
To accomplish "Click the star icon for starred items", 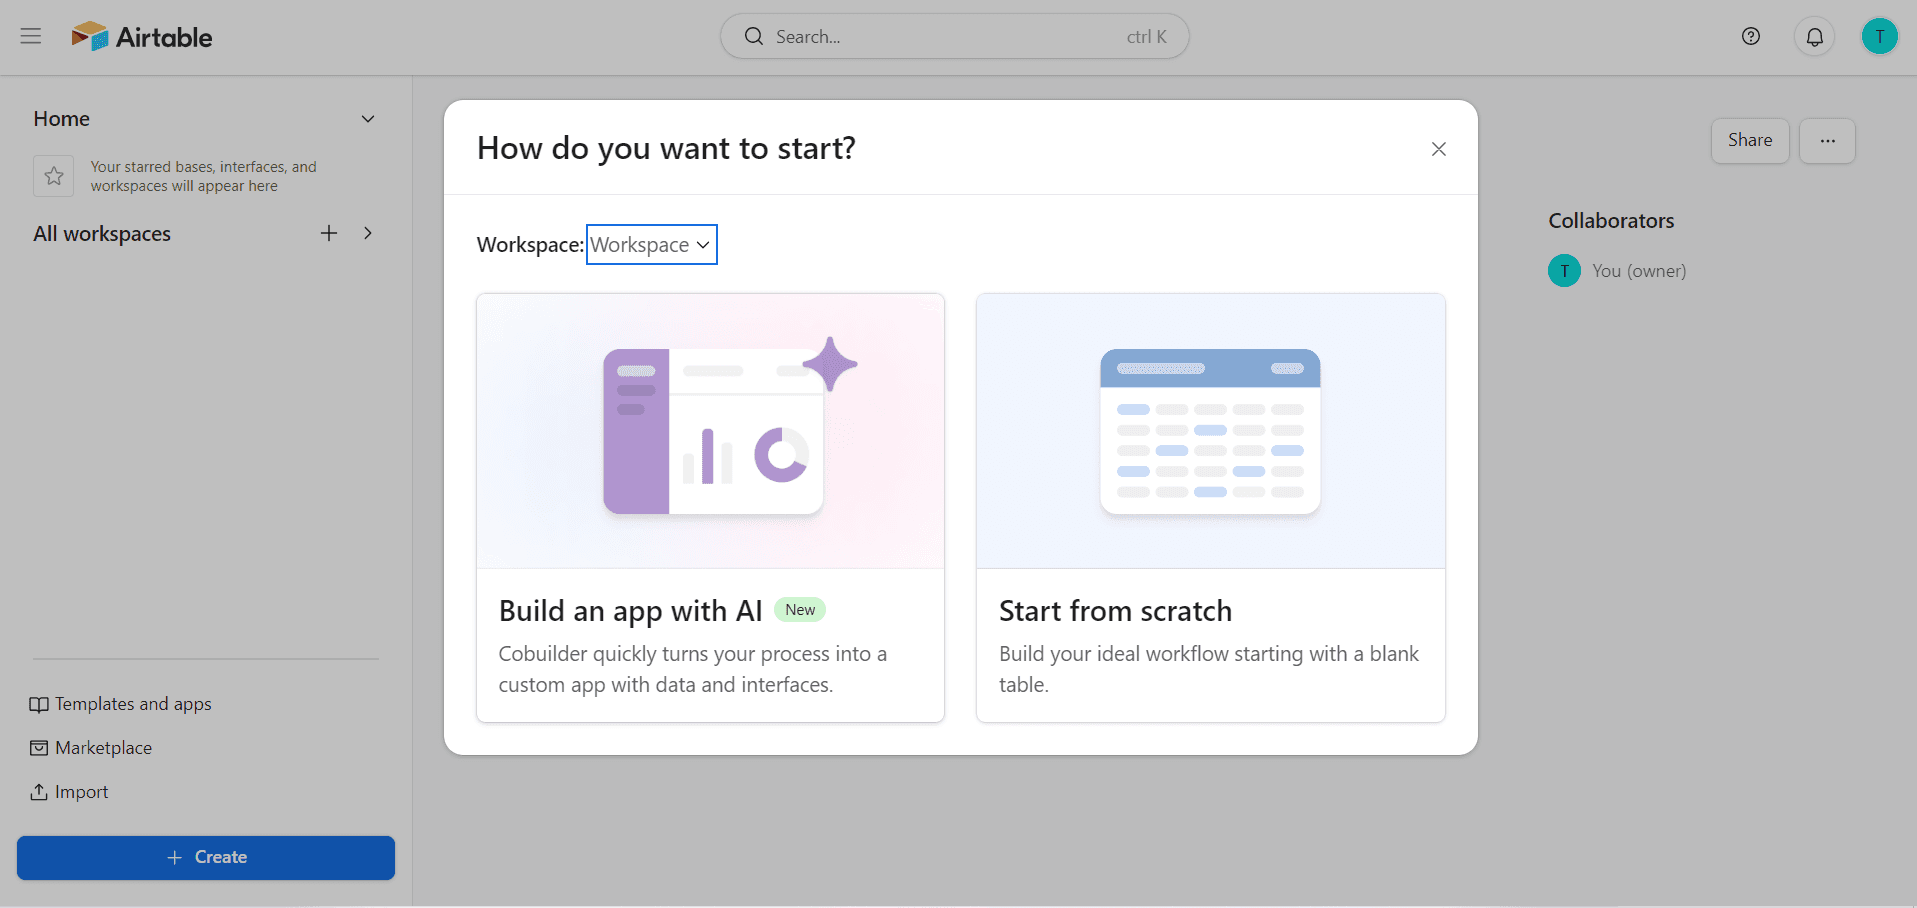I will (54, 176).
